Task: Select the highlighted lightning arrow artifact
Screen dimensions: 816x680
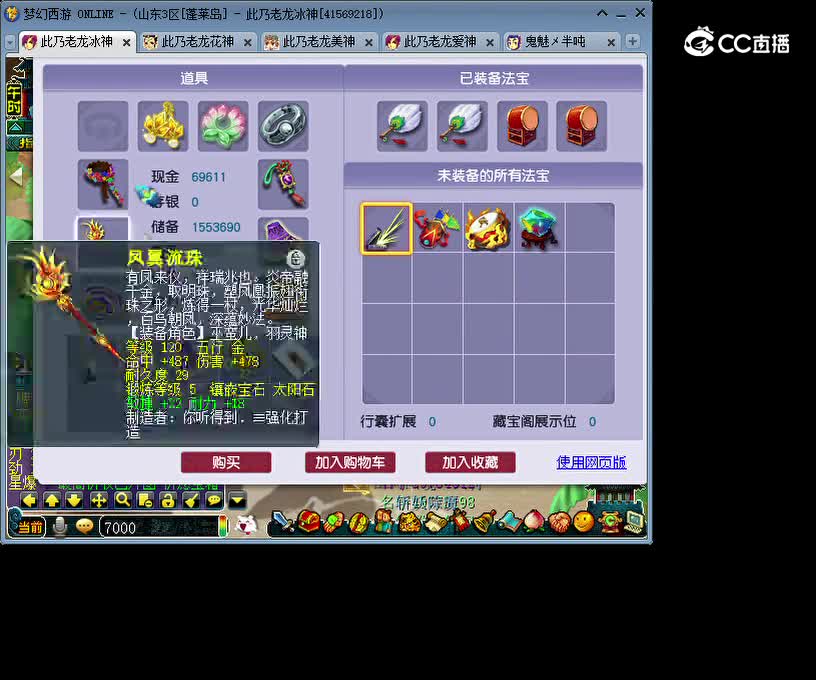Action: 386,228
